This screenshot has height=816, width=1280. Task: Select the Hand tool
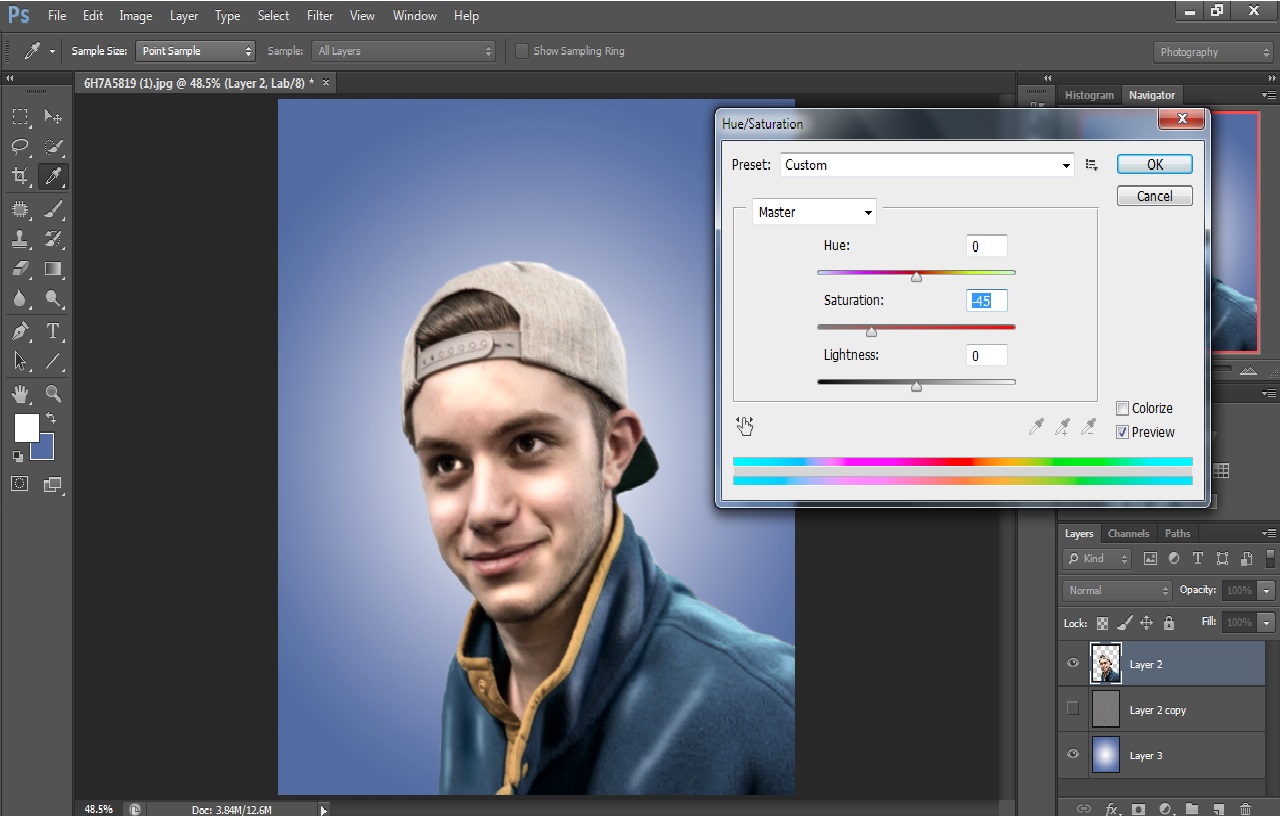click(20, 393)
